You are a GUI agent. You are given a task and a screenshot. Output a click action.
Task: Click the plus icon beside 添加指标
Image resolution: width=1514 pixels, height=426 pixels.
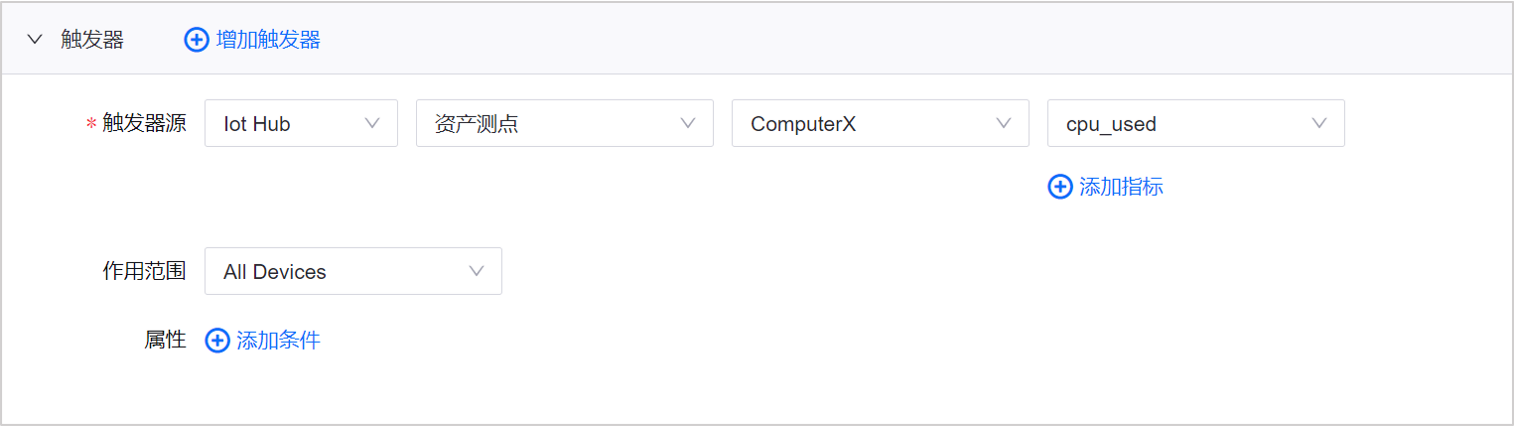(1060, 187)
